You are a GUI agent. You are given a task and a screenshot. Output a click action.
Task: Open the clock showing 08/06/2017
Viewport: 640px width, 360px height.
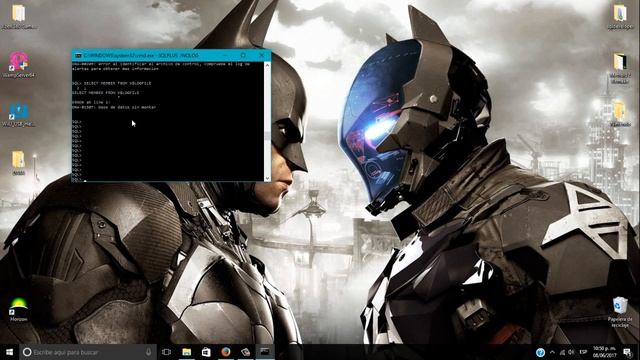click(x=604, y=352)
